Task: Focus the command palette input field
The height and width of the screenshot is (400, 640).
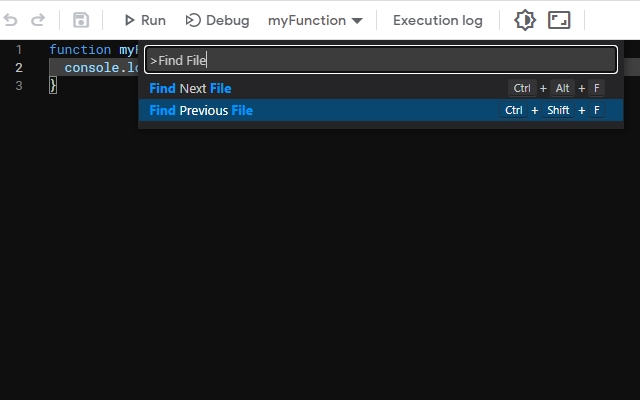Action: click(381, 60)
